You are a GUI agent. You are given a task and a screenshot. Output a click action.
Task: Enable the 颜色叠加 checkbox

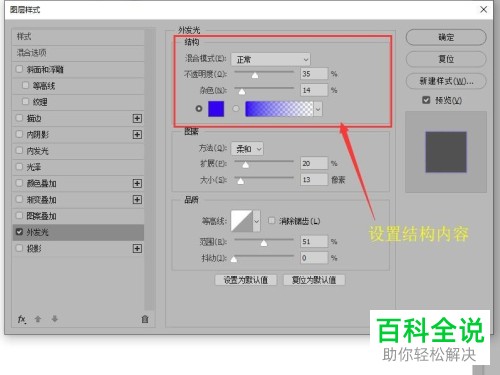pos(19,183)
